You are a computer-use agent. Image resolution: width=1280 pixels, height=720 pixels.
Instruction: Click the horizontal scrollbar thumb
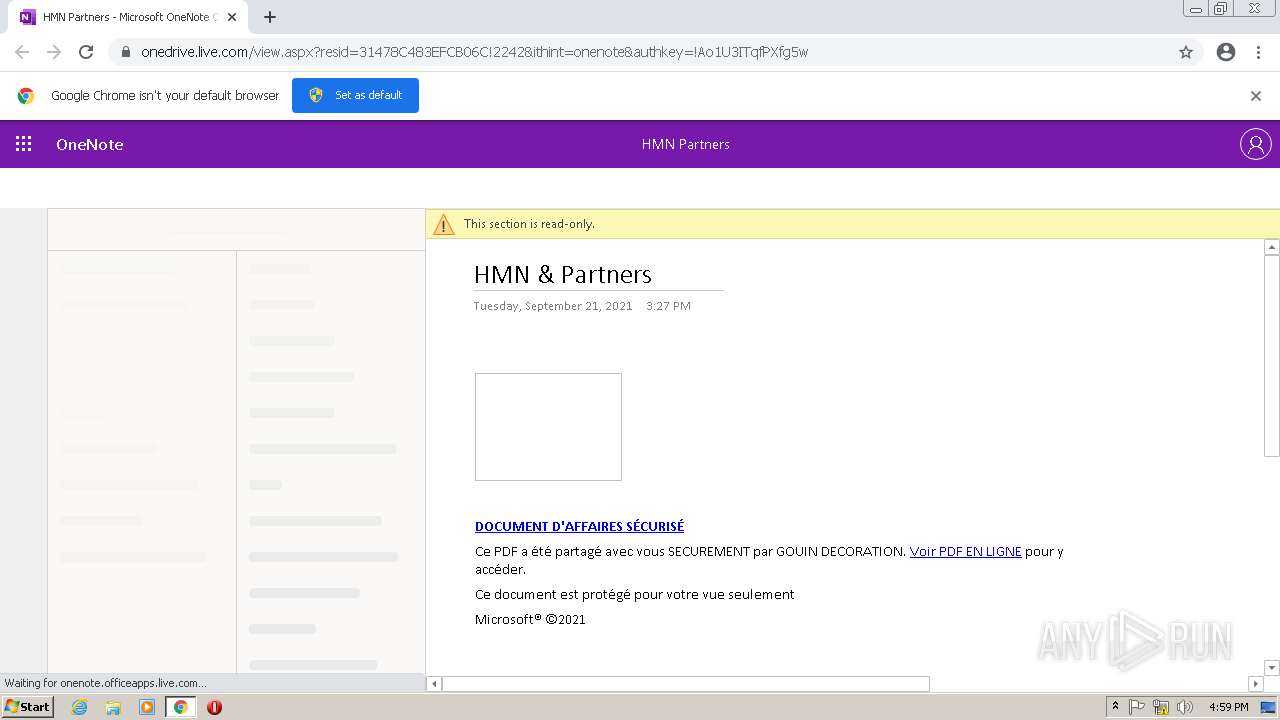(686, 684)
